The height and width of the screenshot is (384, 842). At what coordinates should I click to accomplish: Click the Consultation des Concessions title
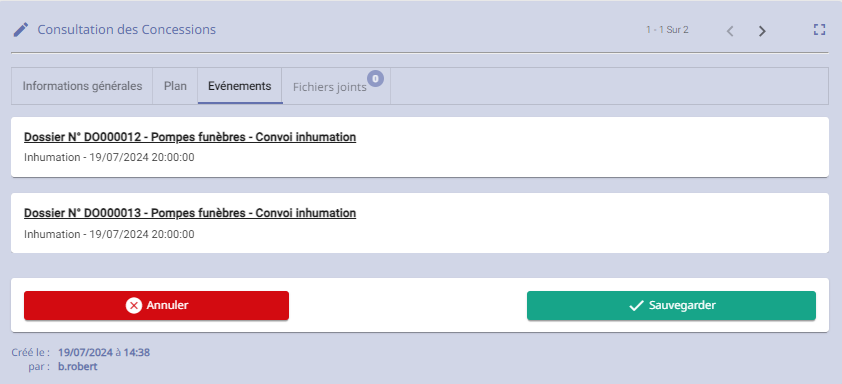tap(126, 30)
